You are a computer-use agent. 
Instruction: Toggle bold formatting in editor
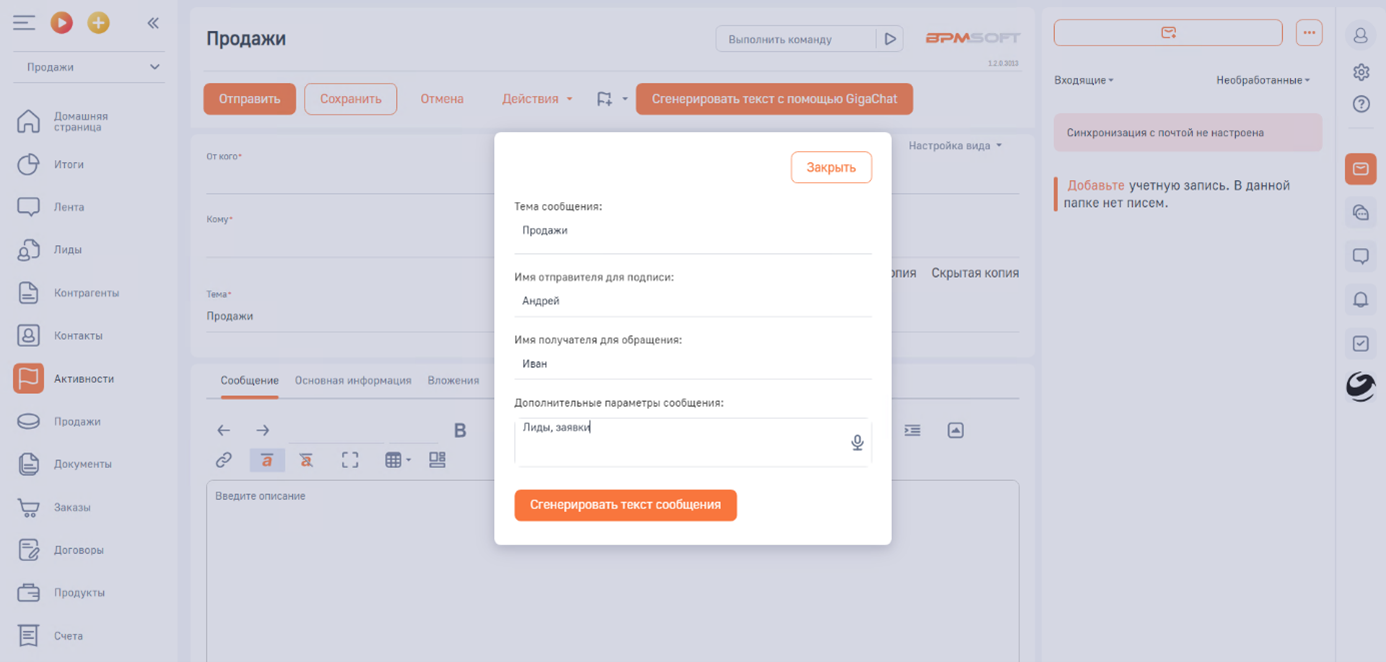460,430
